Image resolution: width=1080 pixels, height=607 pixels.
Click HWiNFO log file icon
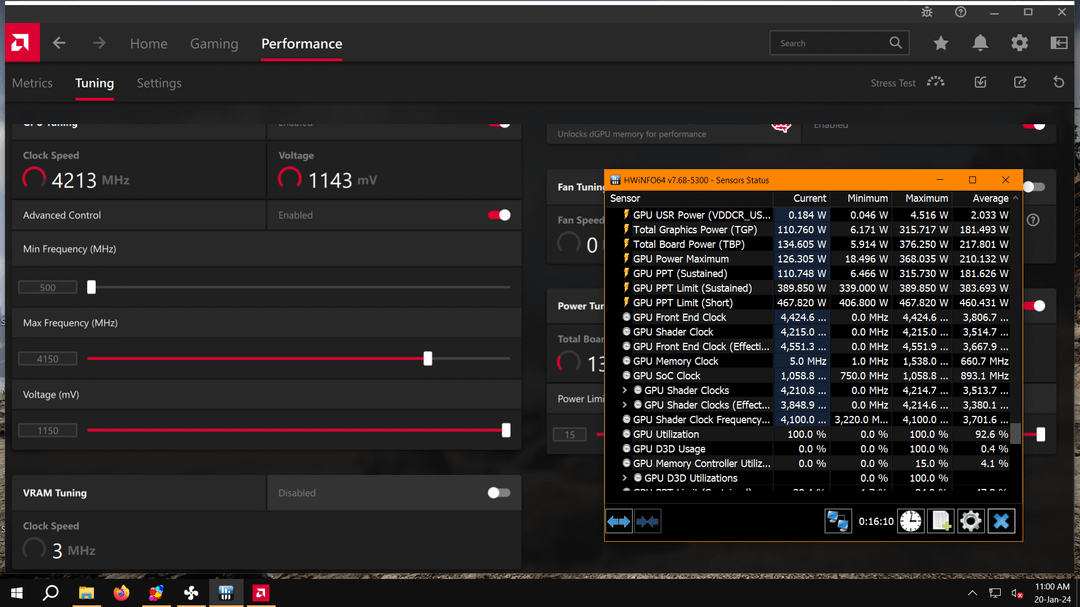tap(941, 522)
